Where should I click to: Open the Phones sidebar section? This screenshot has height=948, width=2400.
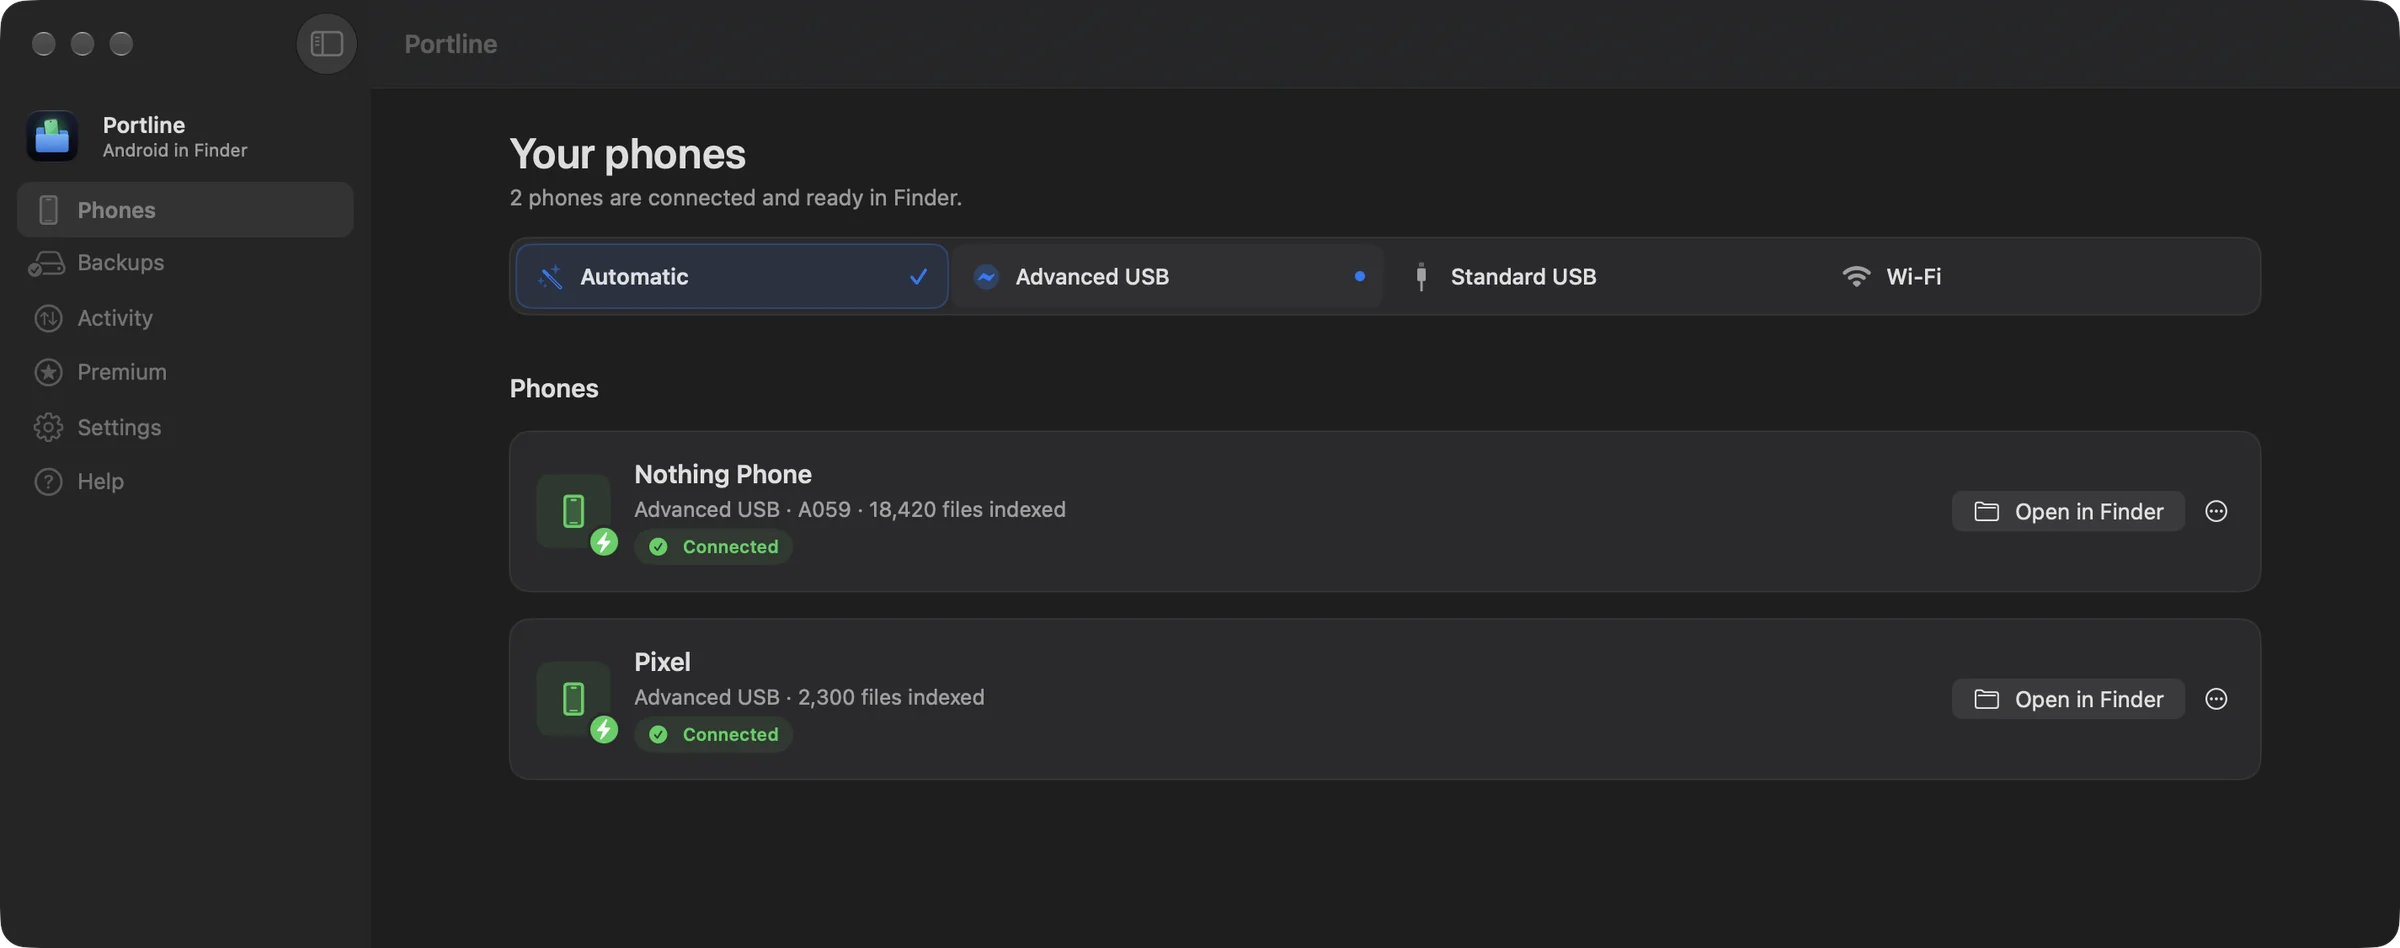(185, 209)
